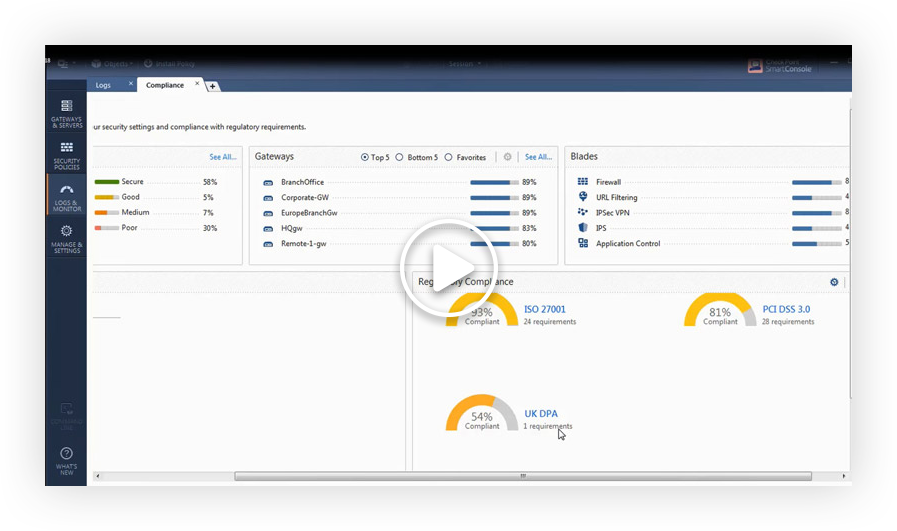Go to Logs & Monitor view

click(66, 197)
